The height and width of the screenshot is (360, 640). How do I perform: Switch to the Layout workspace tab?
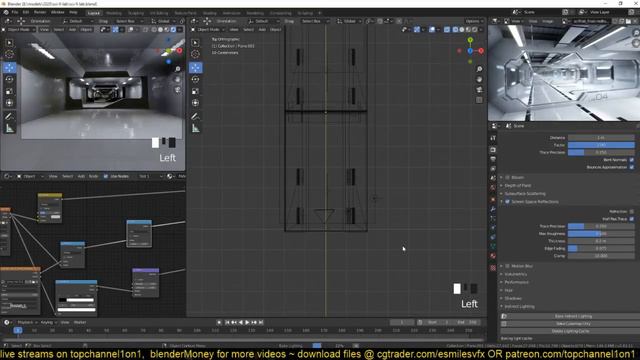[x=93, y=13]
